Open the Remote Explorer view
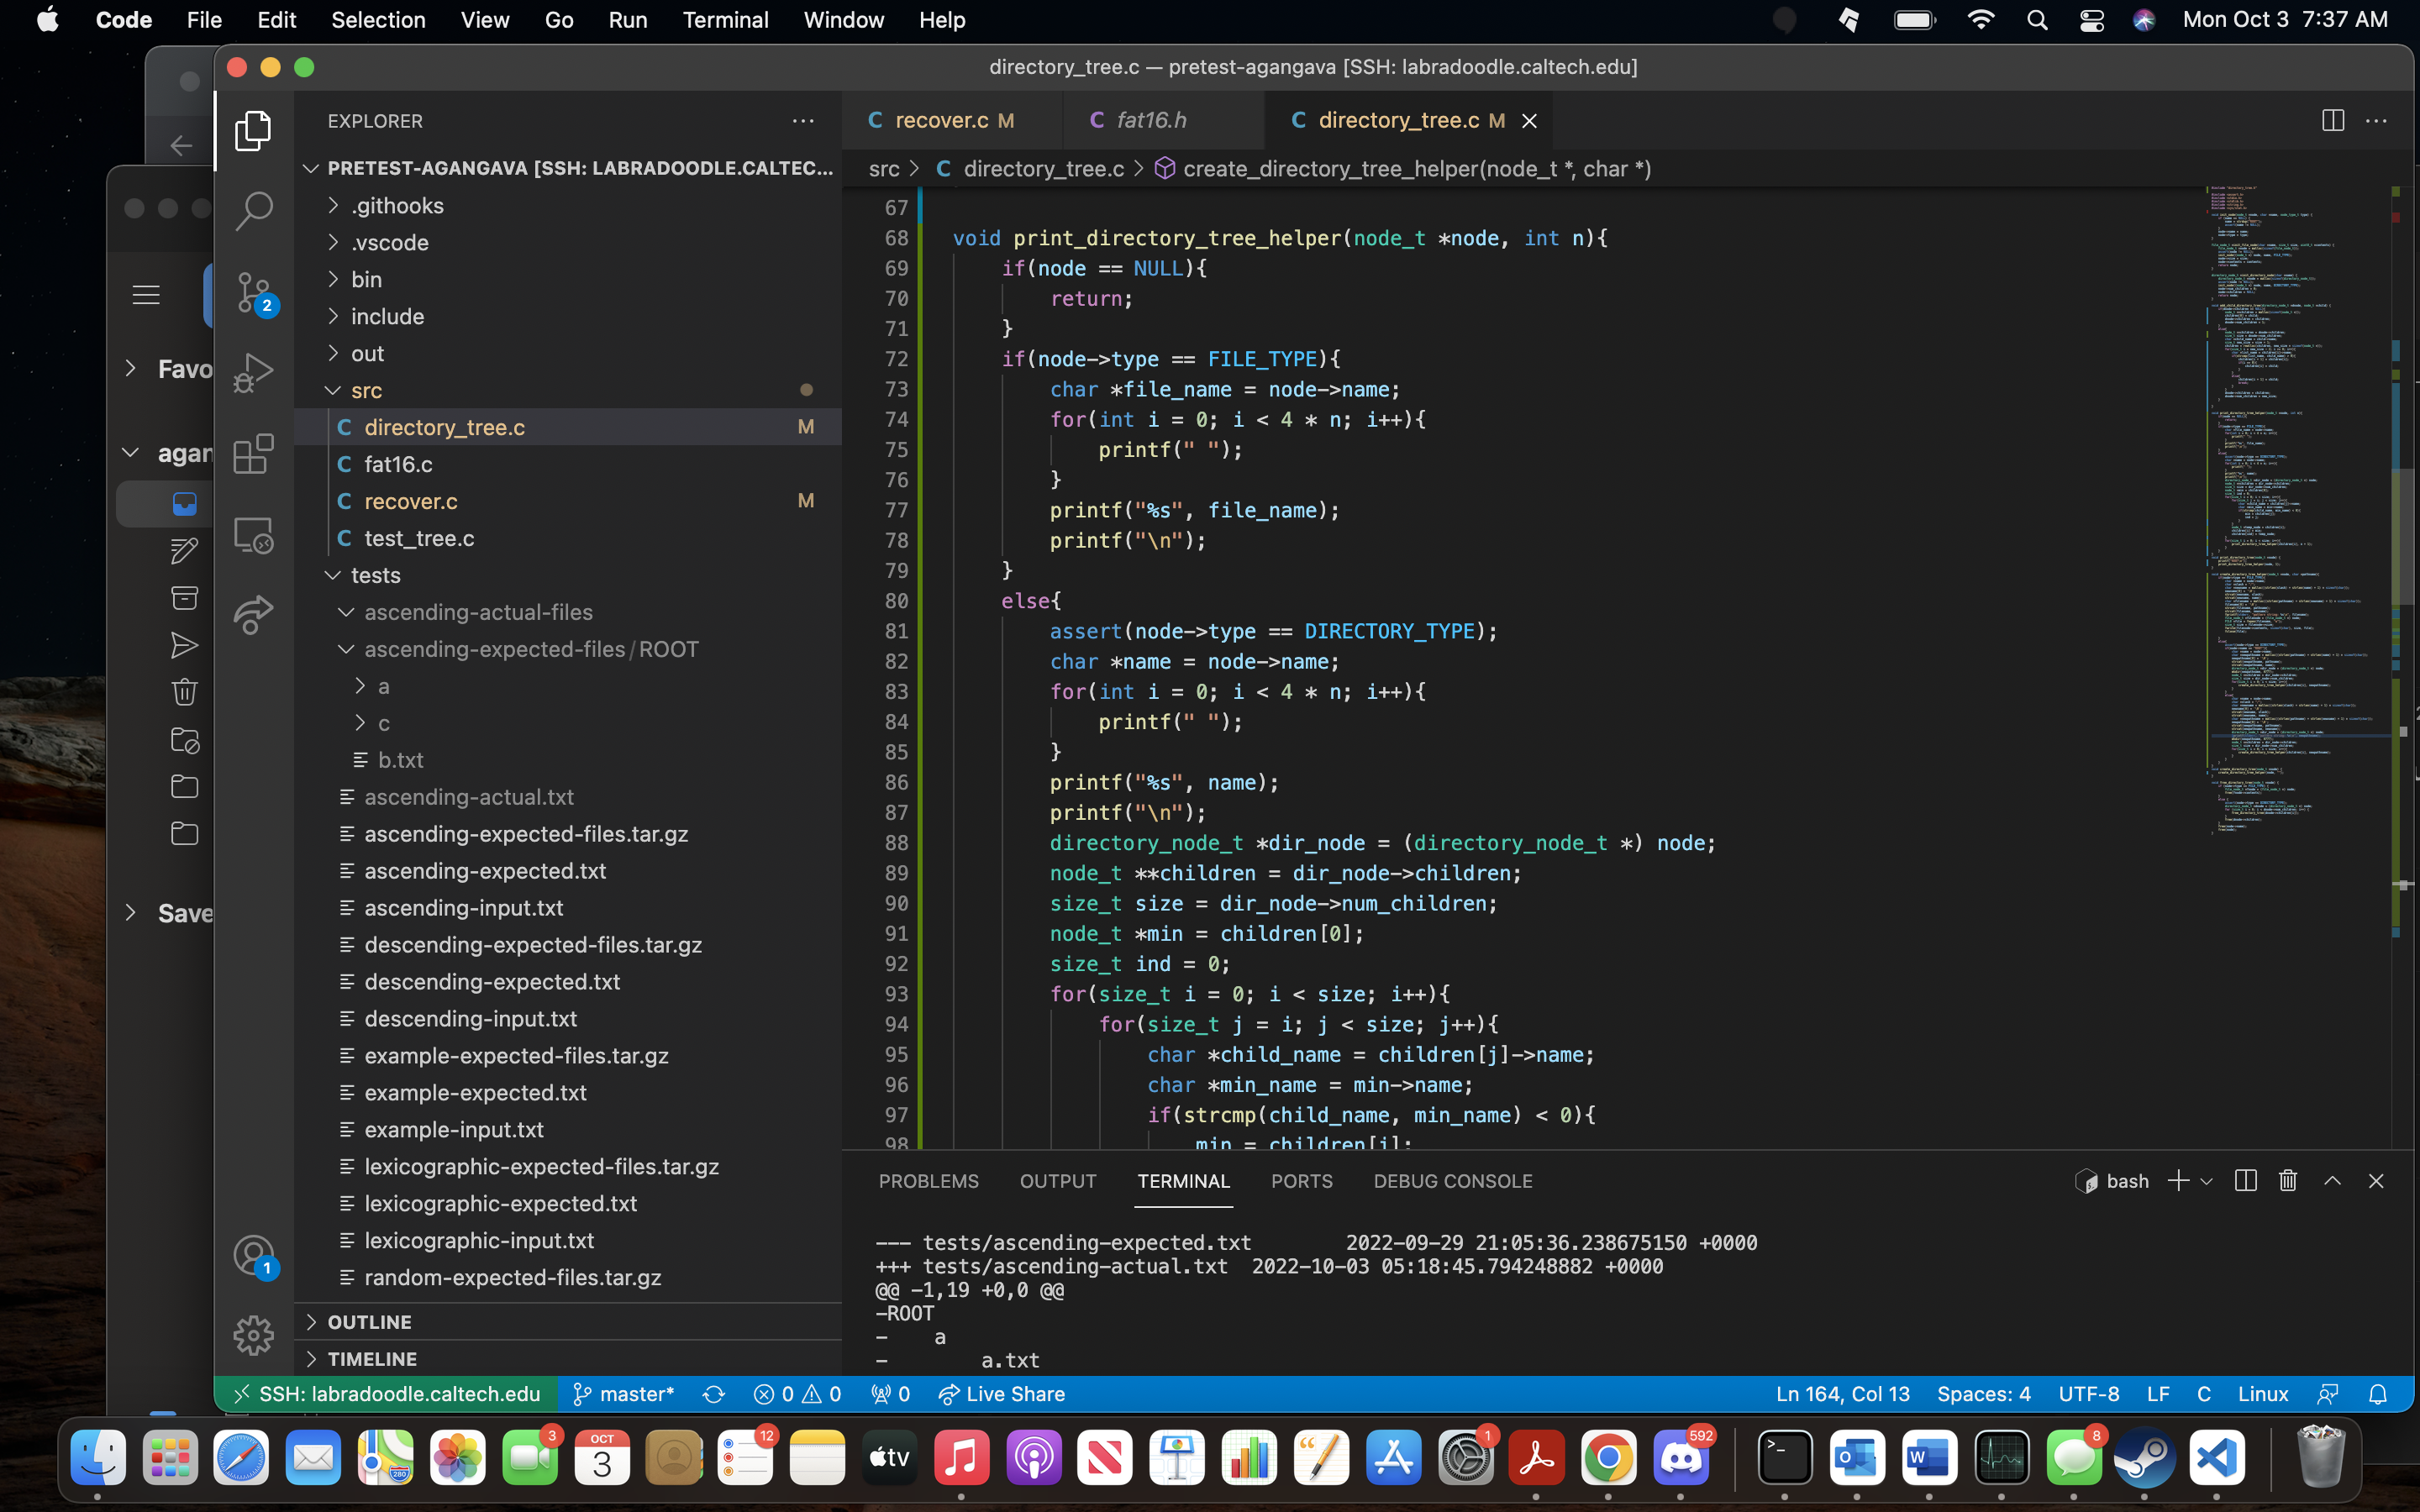Image resolution: width=2420 pixels, height=1512 pixels. (x=253, y=535)
